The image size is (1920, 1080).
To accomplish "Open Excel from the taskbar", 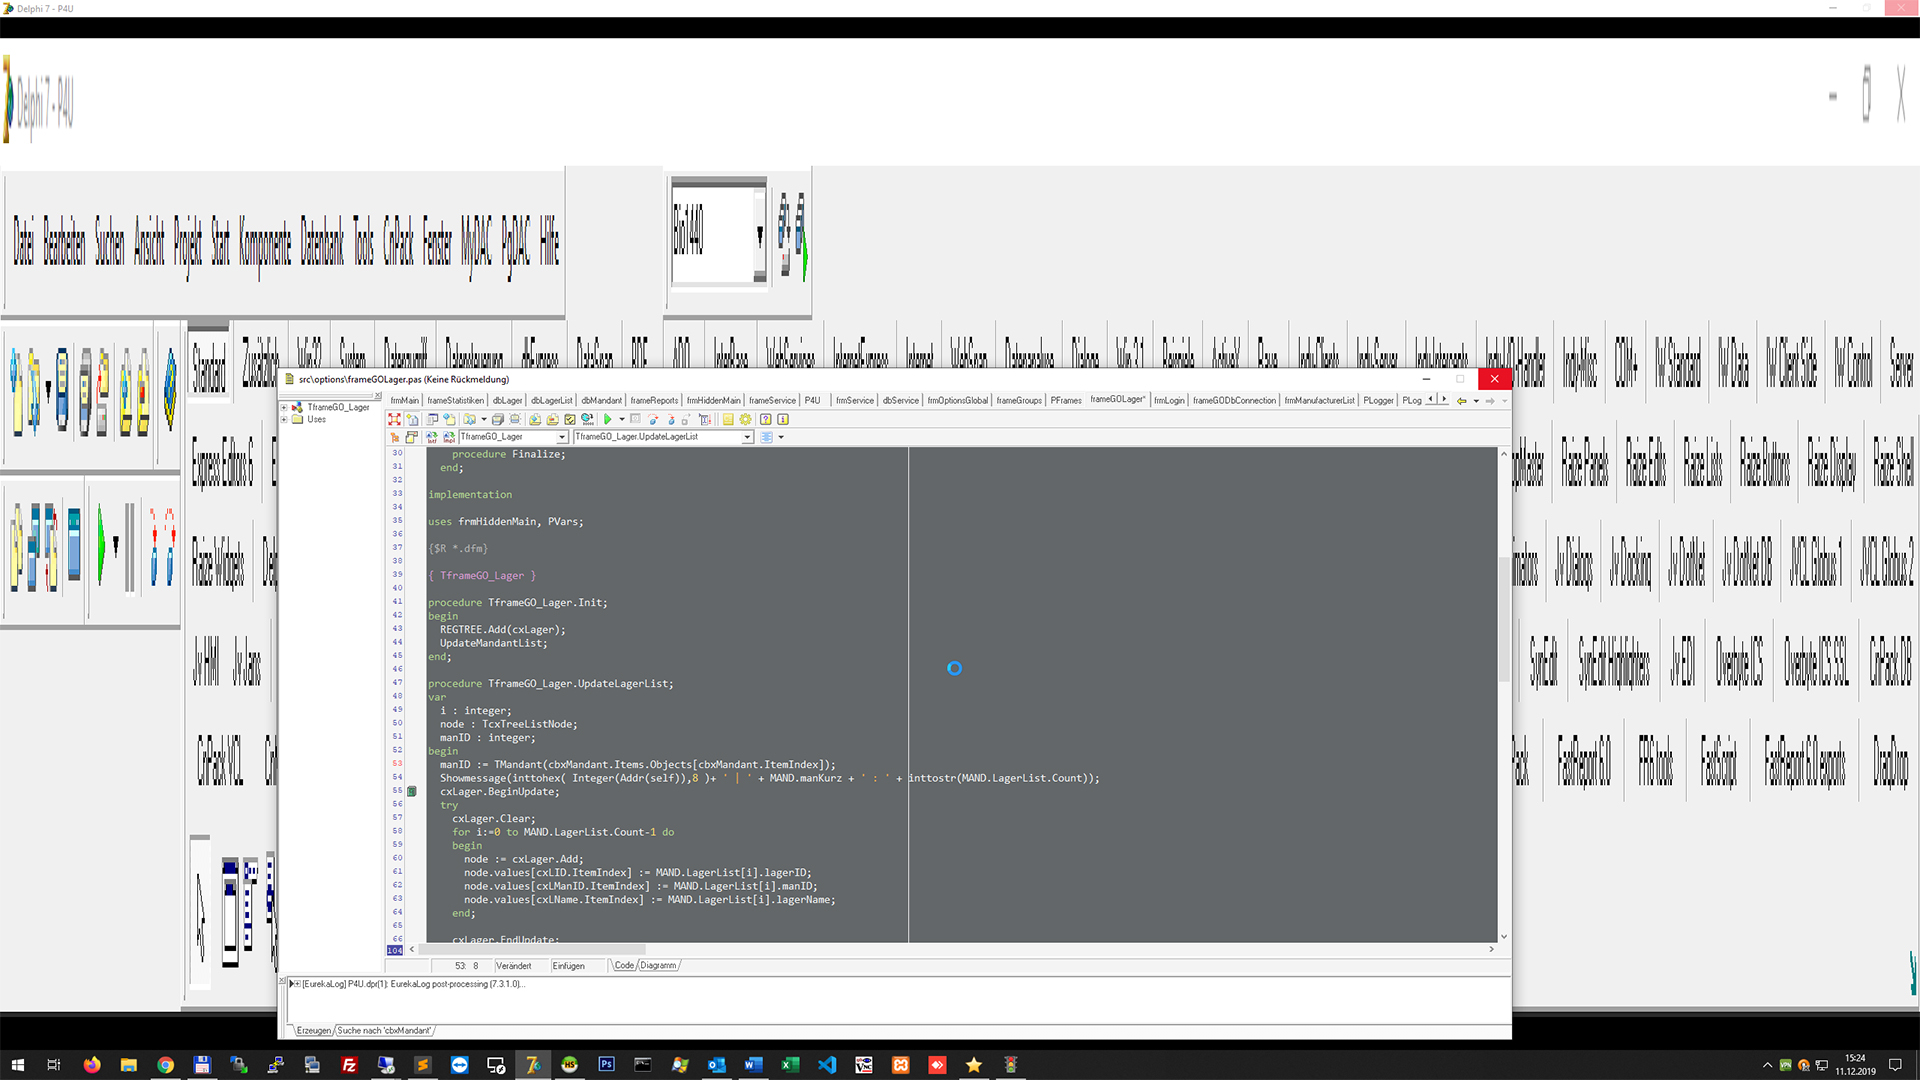I will pos(790,1065).
